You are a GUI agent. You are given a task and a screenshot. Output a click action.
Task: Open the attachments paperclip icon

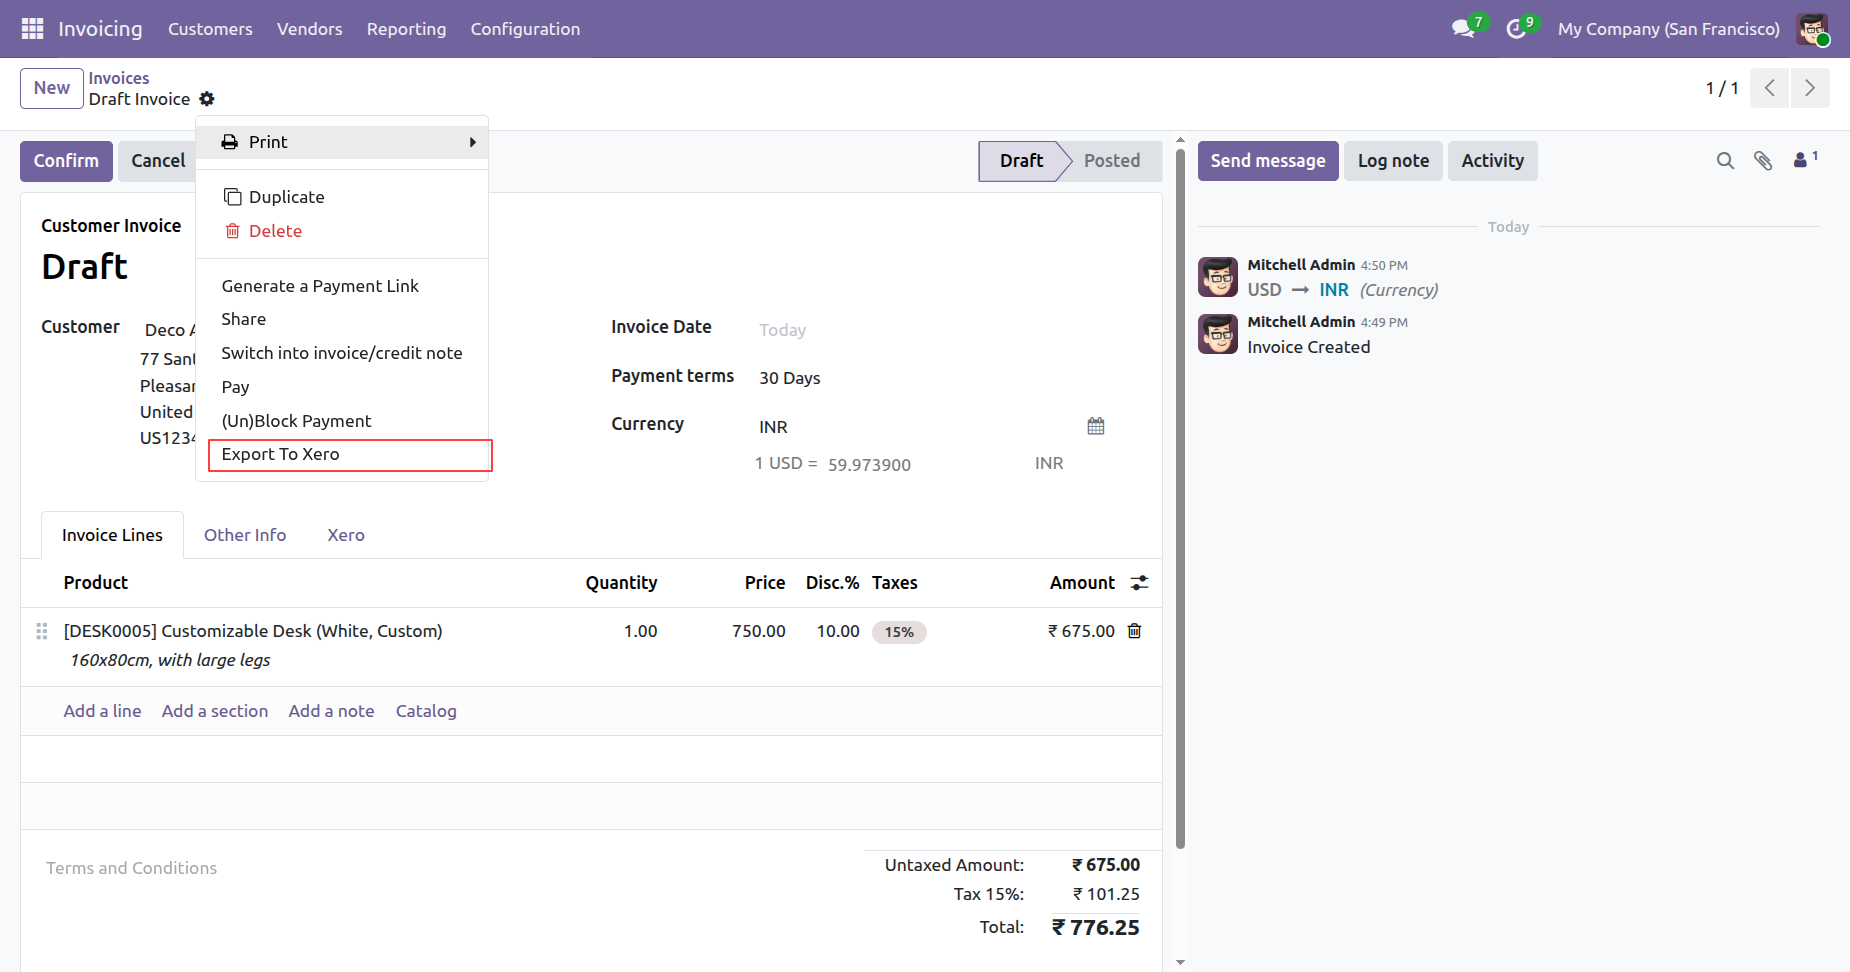(1763, 161)
